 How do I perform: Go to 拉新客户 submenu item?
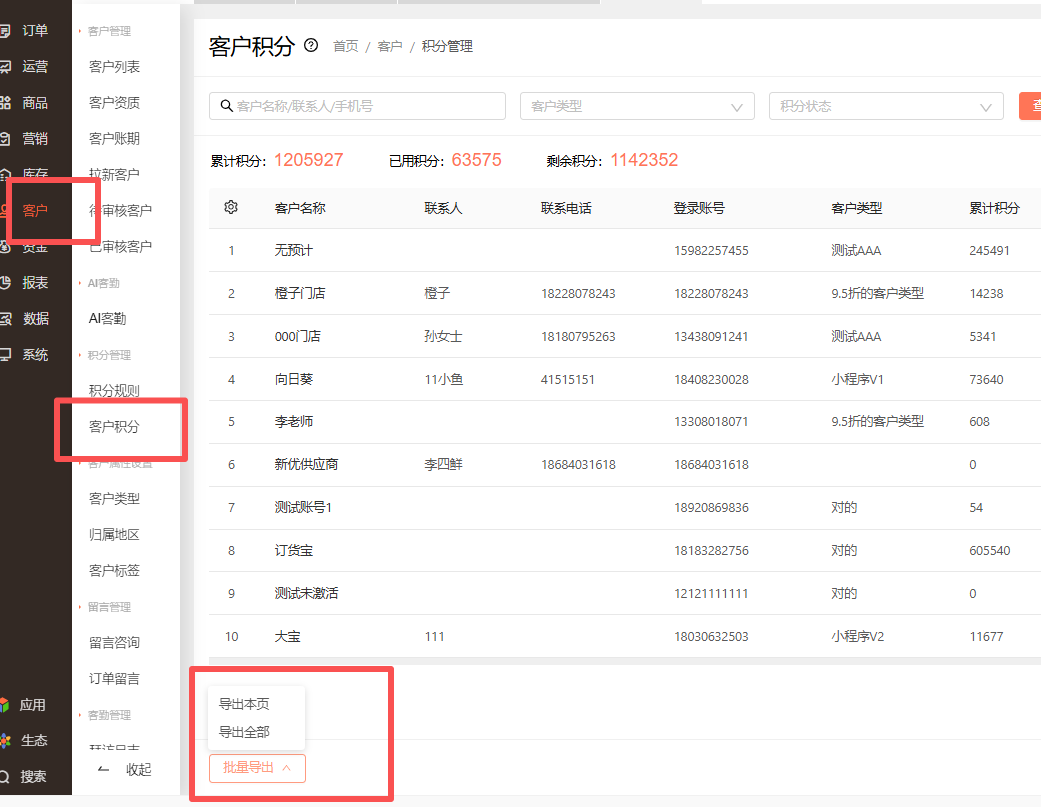click(x=114, y=175)
